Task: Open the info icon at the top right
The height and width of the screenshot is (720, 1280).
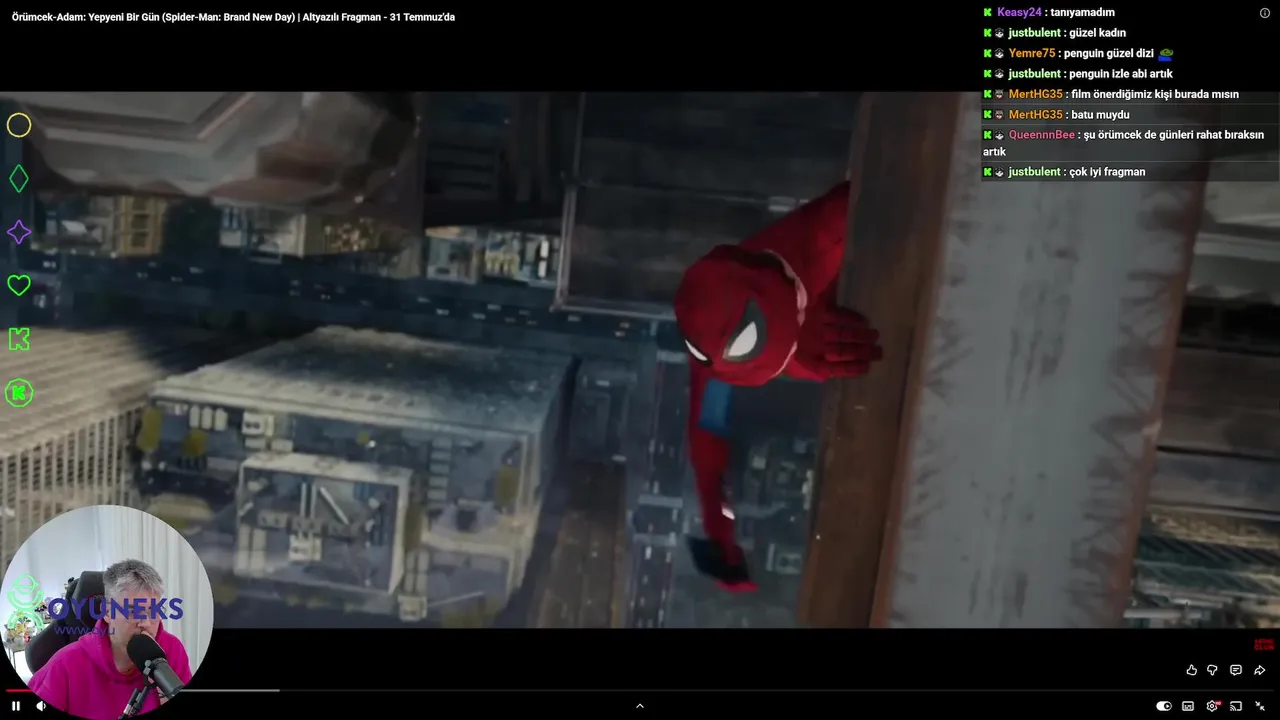Action: click(x=1265, y=13)
